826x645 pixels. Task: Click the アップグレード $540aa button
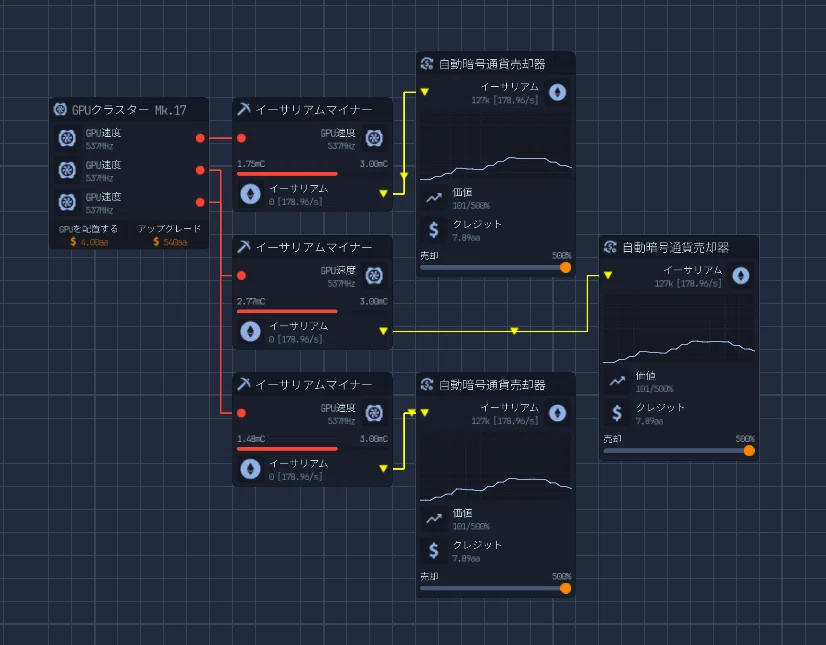coord(170,235)
